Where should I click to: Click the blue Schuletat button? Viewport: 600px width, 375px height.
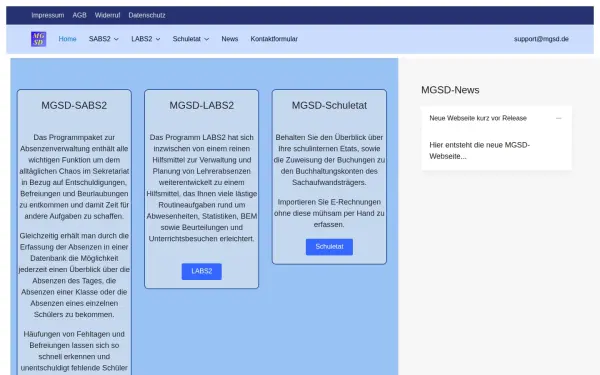tap(329, 247)
